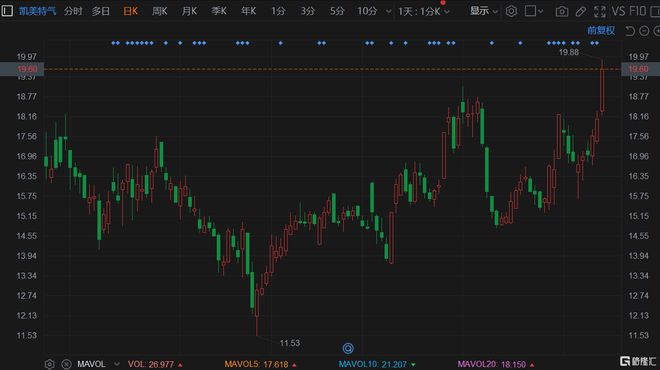
Task: Expand the layout options chevron
Action: [541, 11]
